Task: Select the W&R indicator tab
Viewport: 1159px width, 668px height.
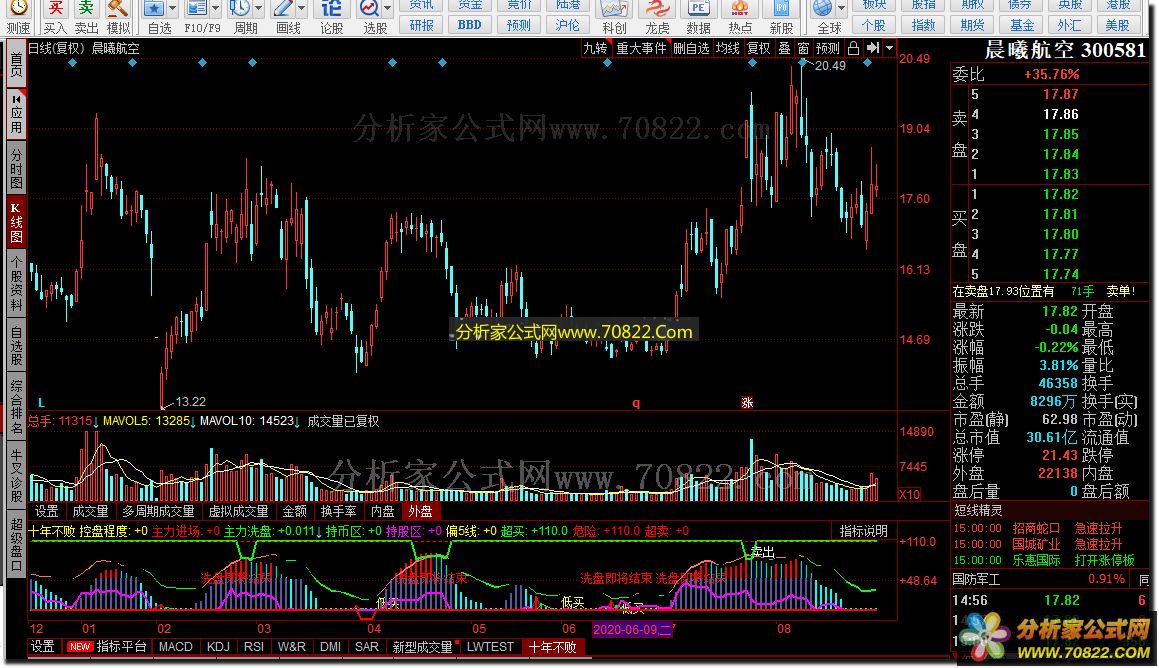Action: pyautogui.click(x=292, y=647)
